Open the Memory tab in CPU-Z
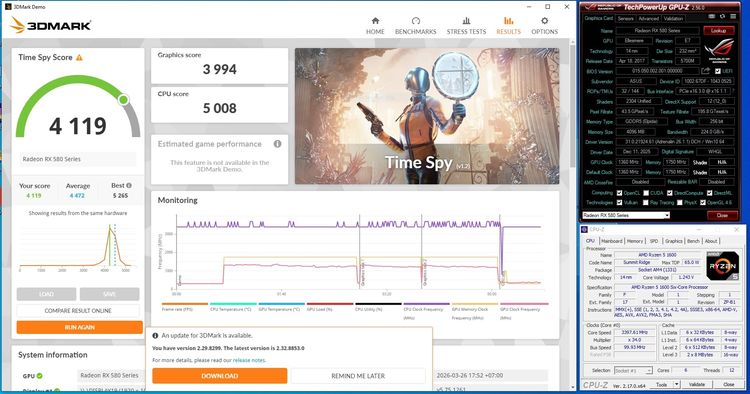Viewport: 750px width, 394px height. tap(635, 241)
